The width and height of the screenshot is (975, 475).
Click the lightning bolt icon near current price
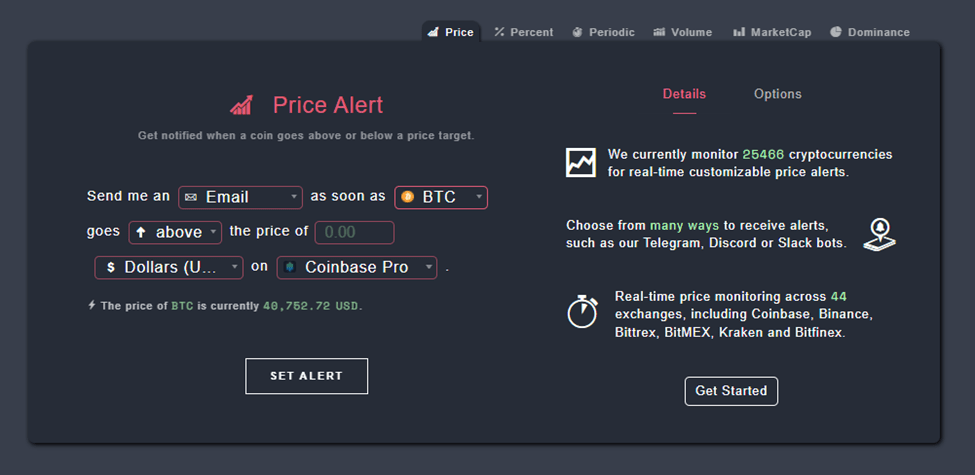tap(92, 305)
